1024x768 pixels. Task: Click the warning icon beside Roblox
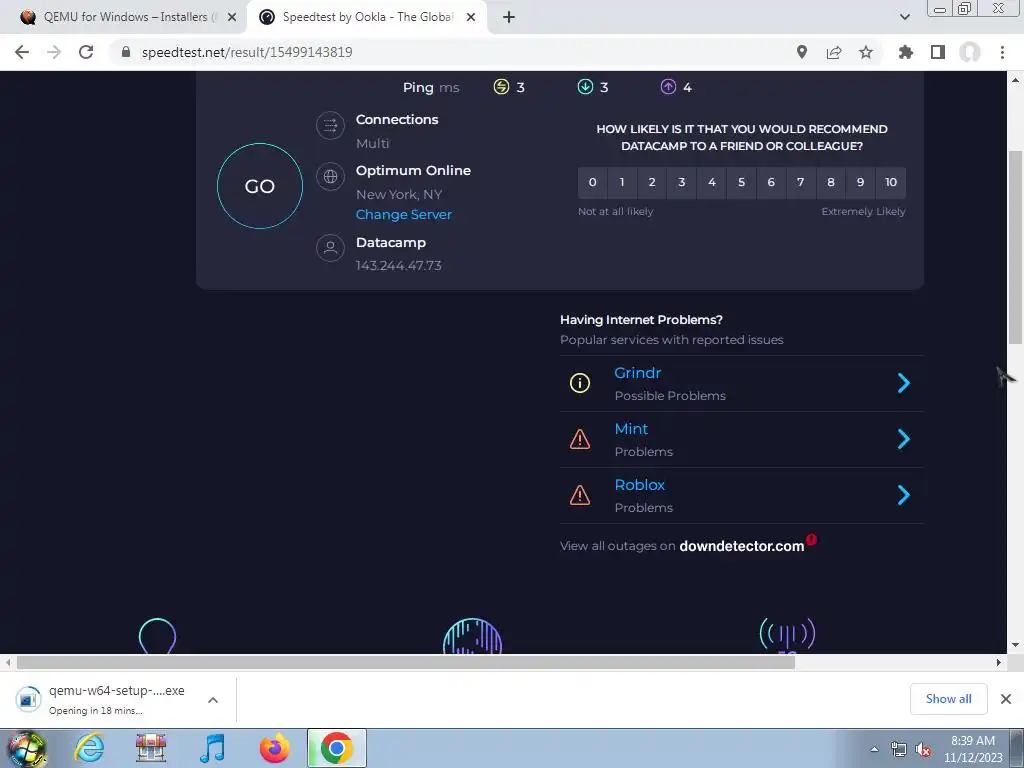(x=580, y=496)
